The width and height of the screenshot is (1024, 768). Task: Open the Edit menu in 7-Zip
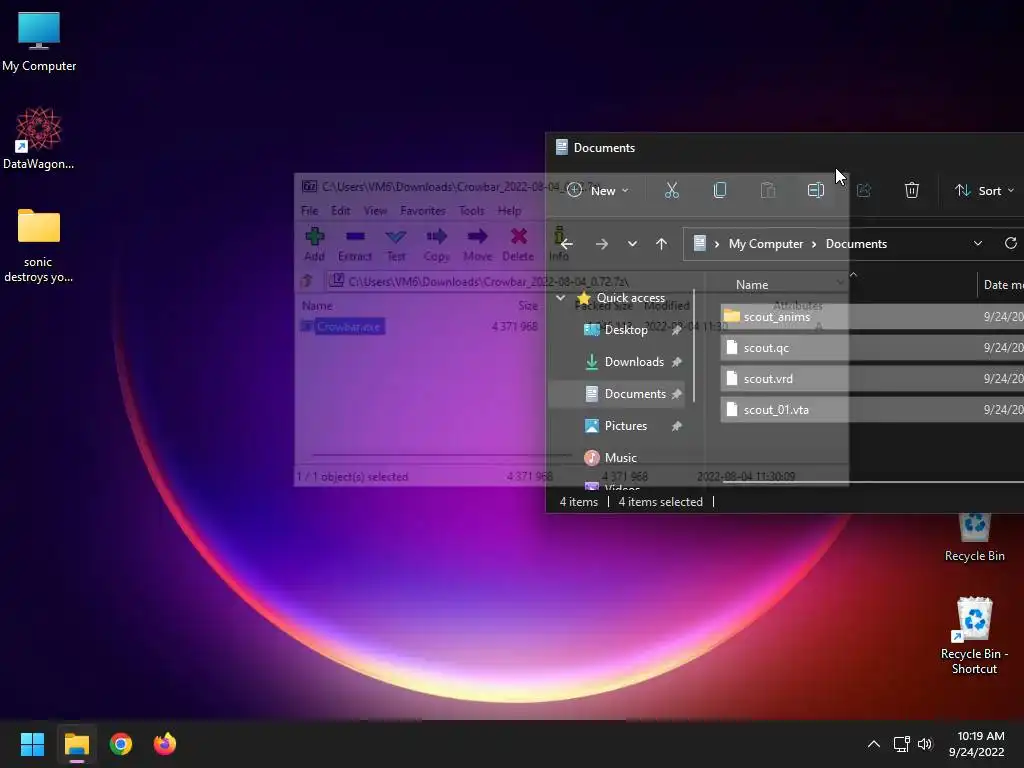click(340, 211)
